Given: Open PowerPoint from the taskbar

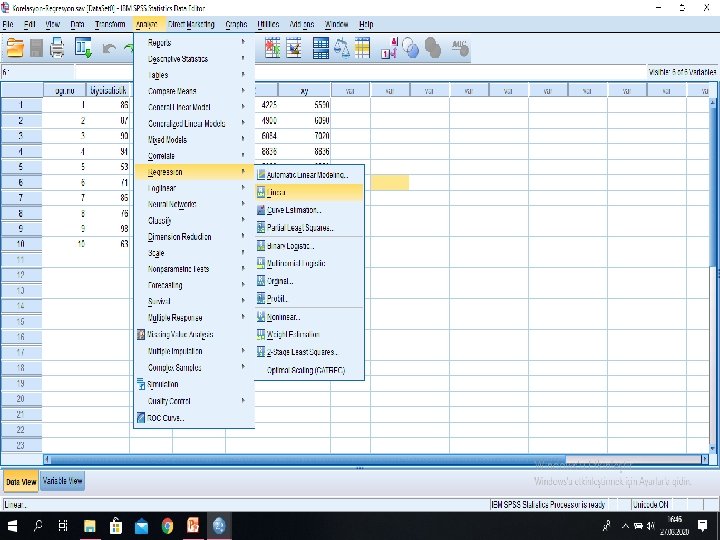Looking at the screenshot, I should point(193,526).
